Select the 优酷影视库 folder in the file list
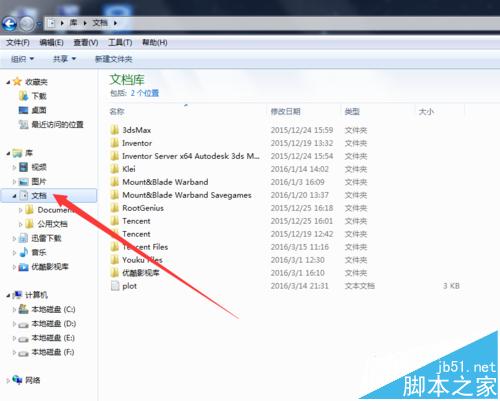The height and width of the screenshot is (401, 500). pyautogui.click(x=141, y=273)
